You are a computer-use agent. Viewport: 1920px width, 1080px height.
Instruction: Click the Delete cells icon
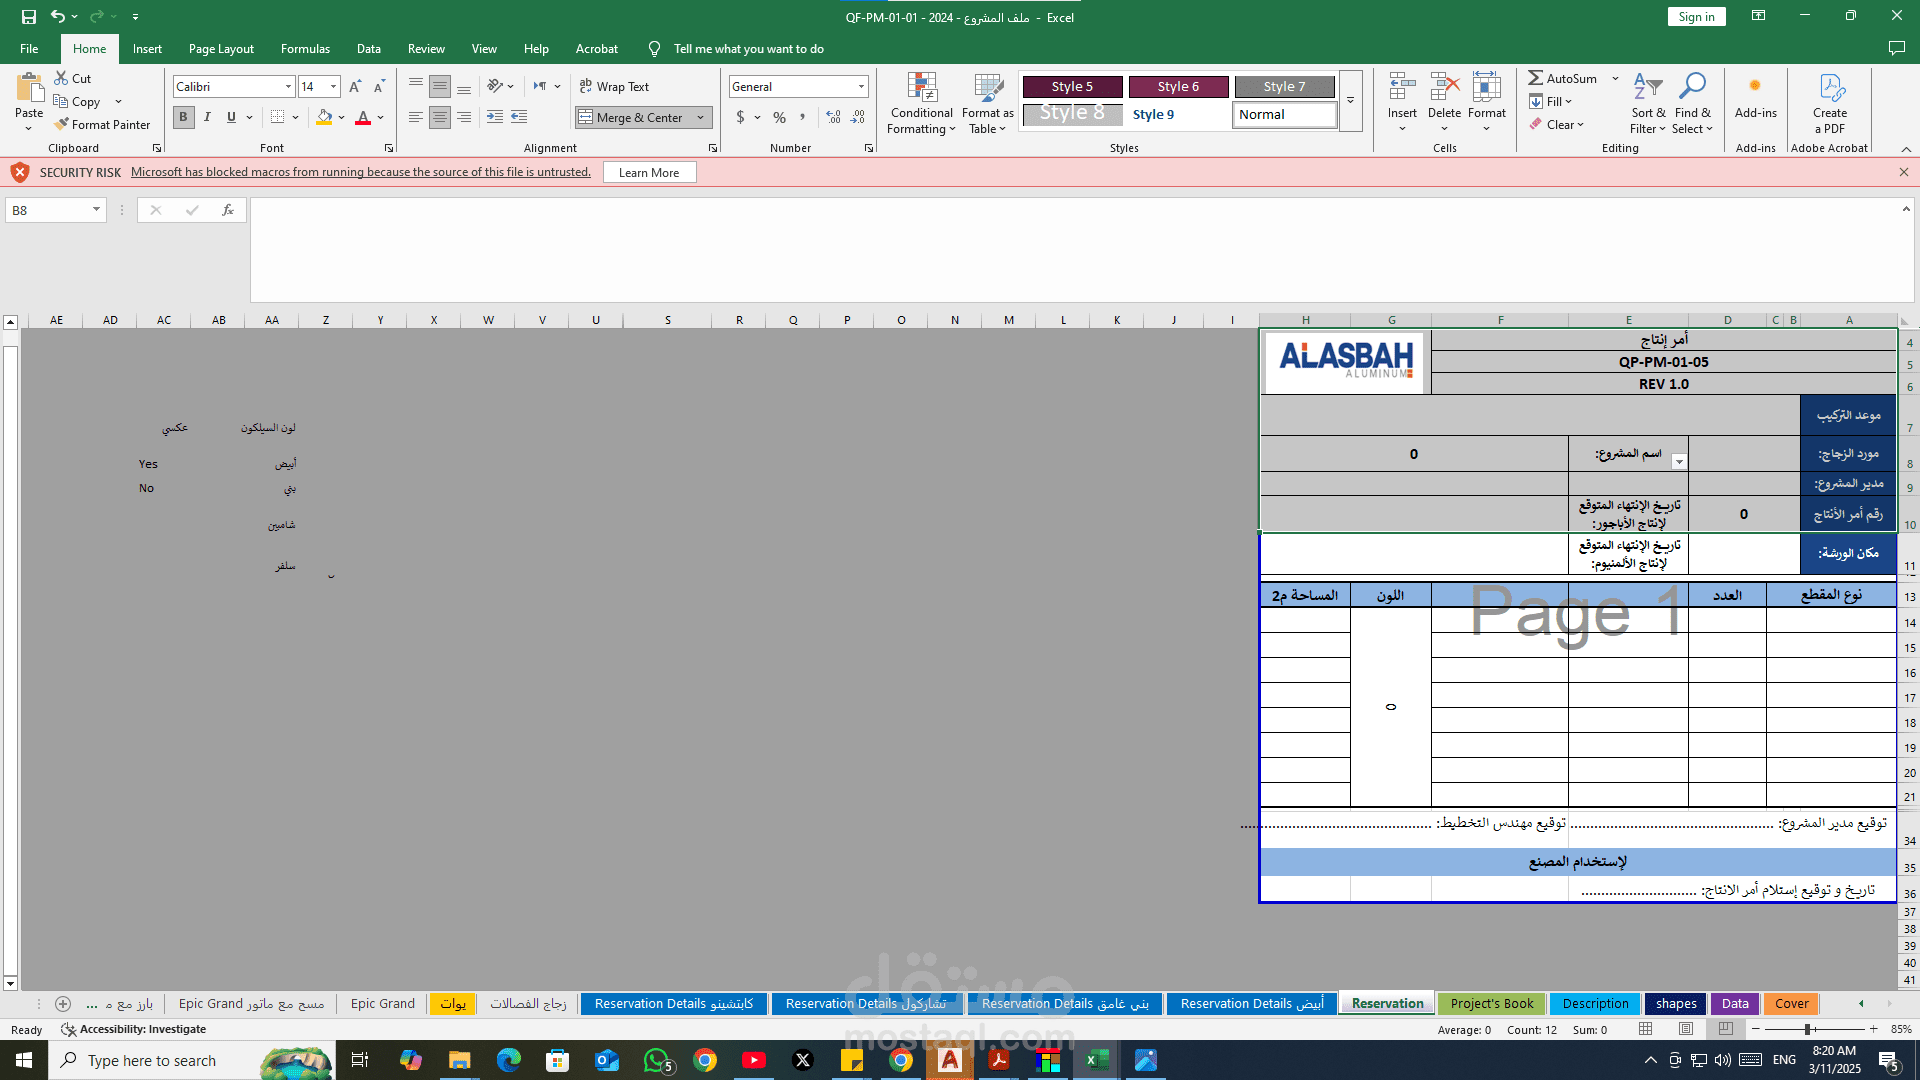point(1444,87)
